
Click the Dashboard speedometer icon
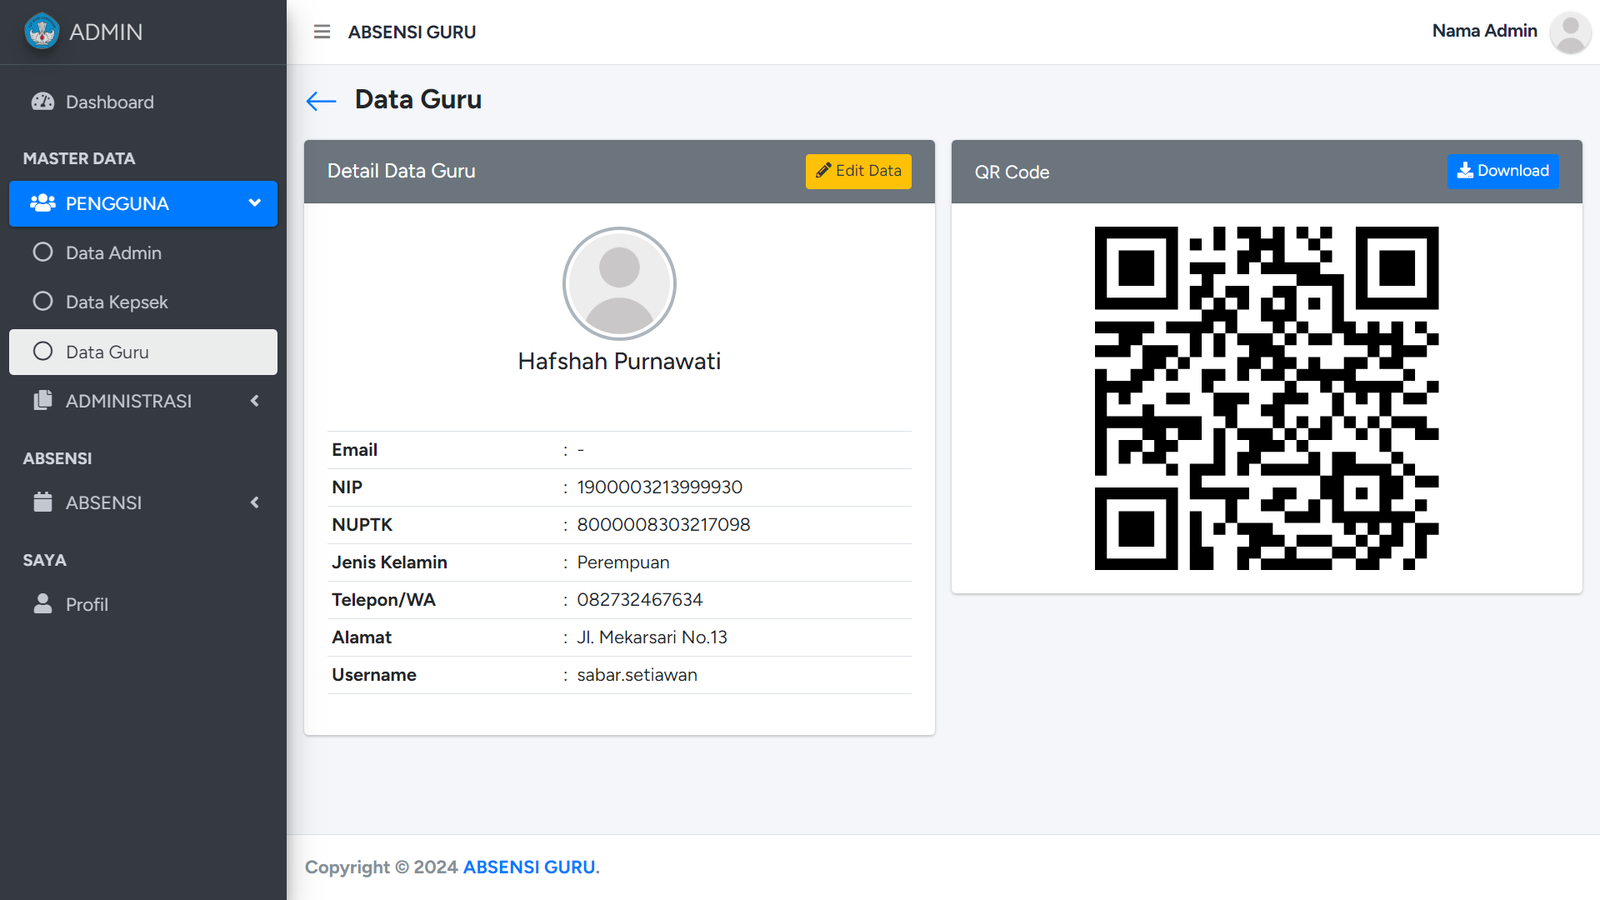pyautogui.click(x=43, y=102)
